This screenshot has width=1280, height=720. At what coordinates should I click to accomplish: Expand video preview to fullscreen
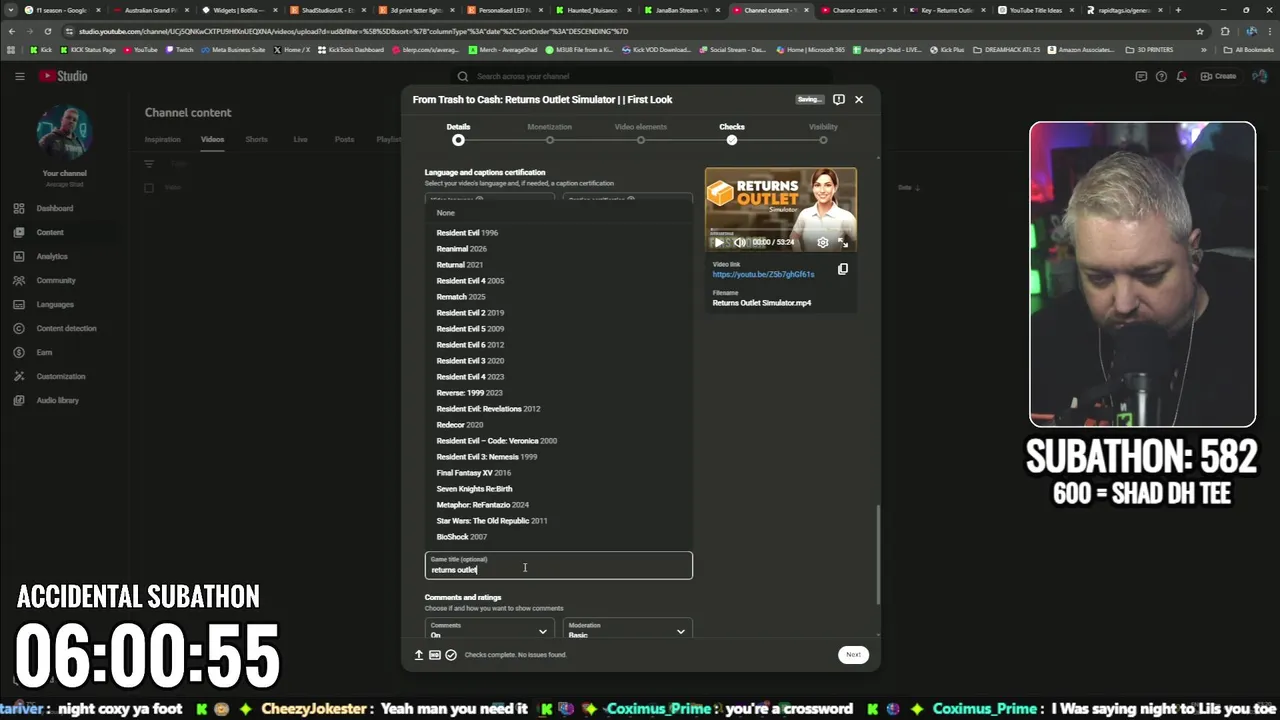(843, 242)
